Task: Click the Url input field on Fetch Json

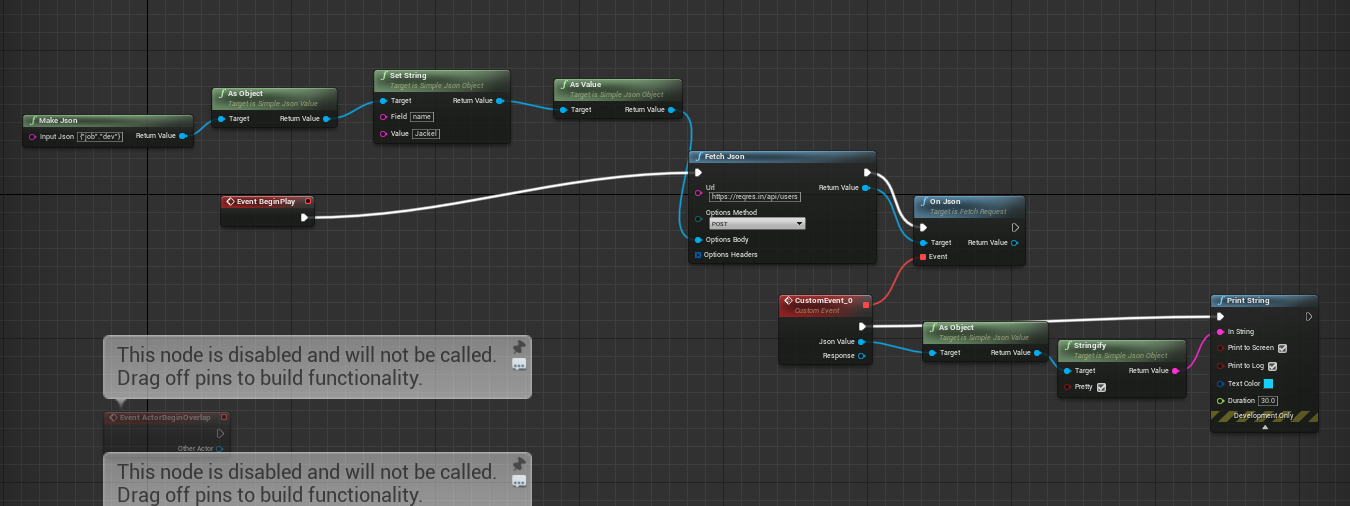Action: coord(755,197)
